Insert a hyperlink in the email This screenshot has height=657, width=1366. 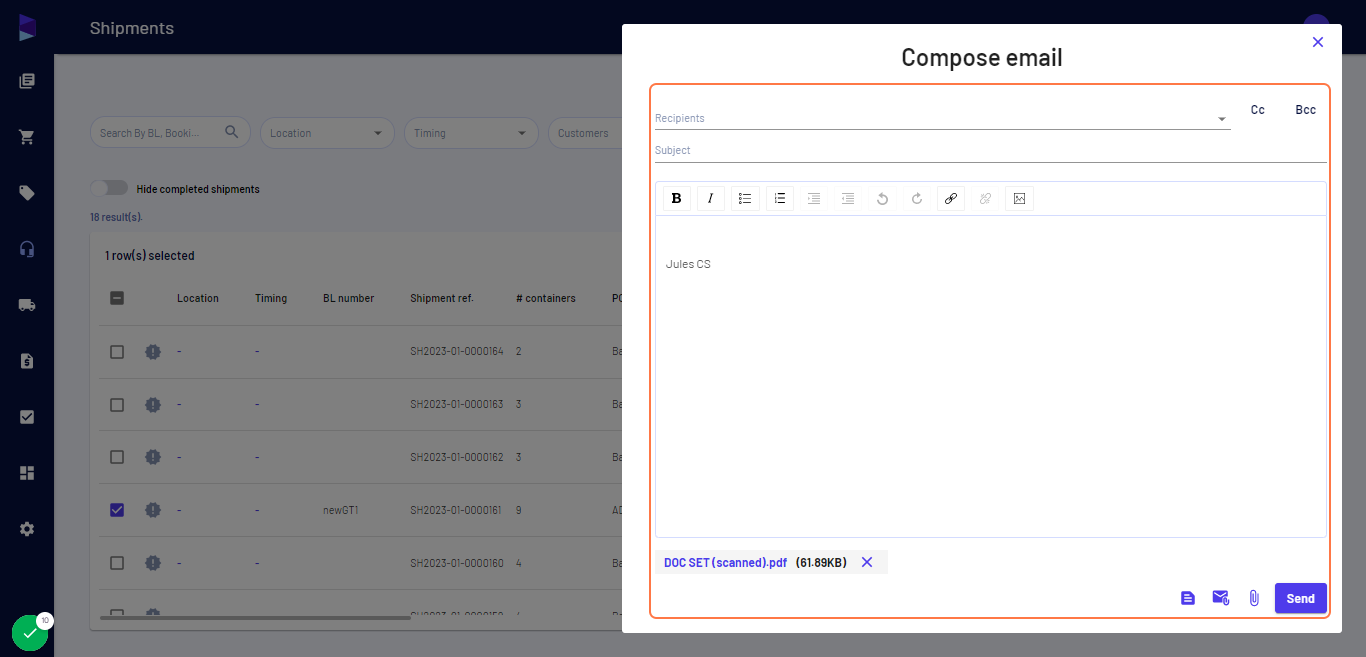[x=951, y=198]
